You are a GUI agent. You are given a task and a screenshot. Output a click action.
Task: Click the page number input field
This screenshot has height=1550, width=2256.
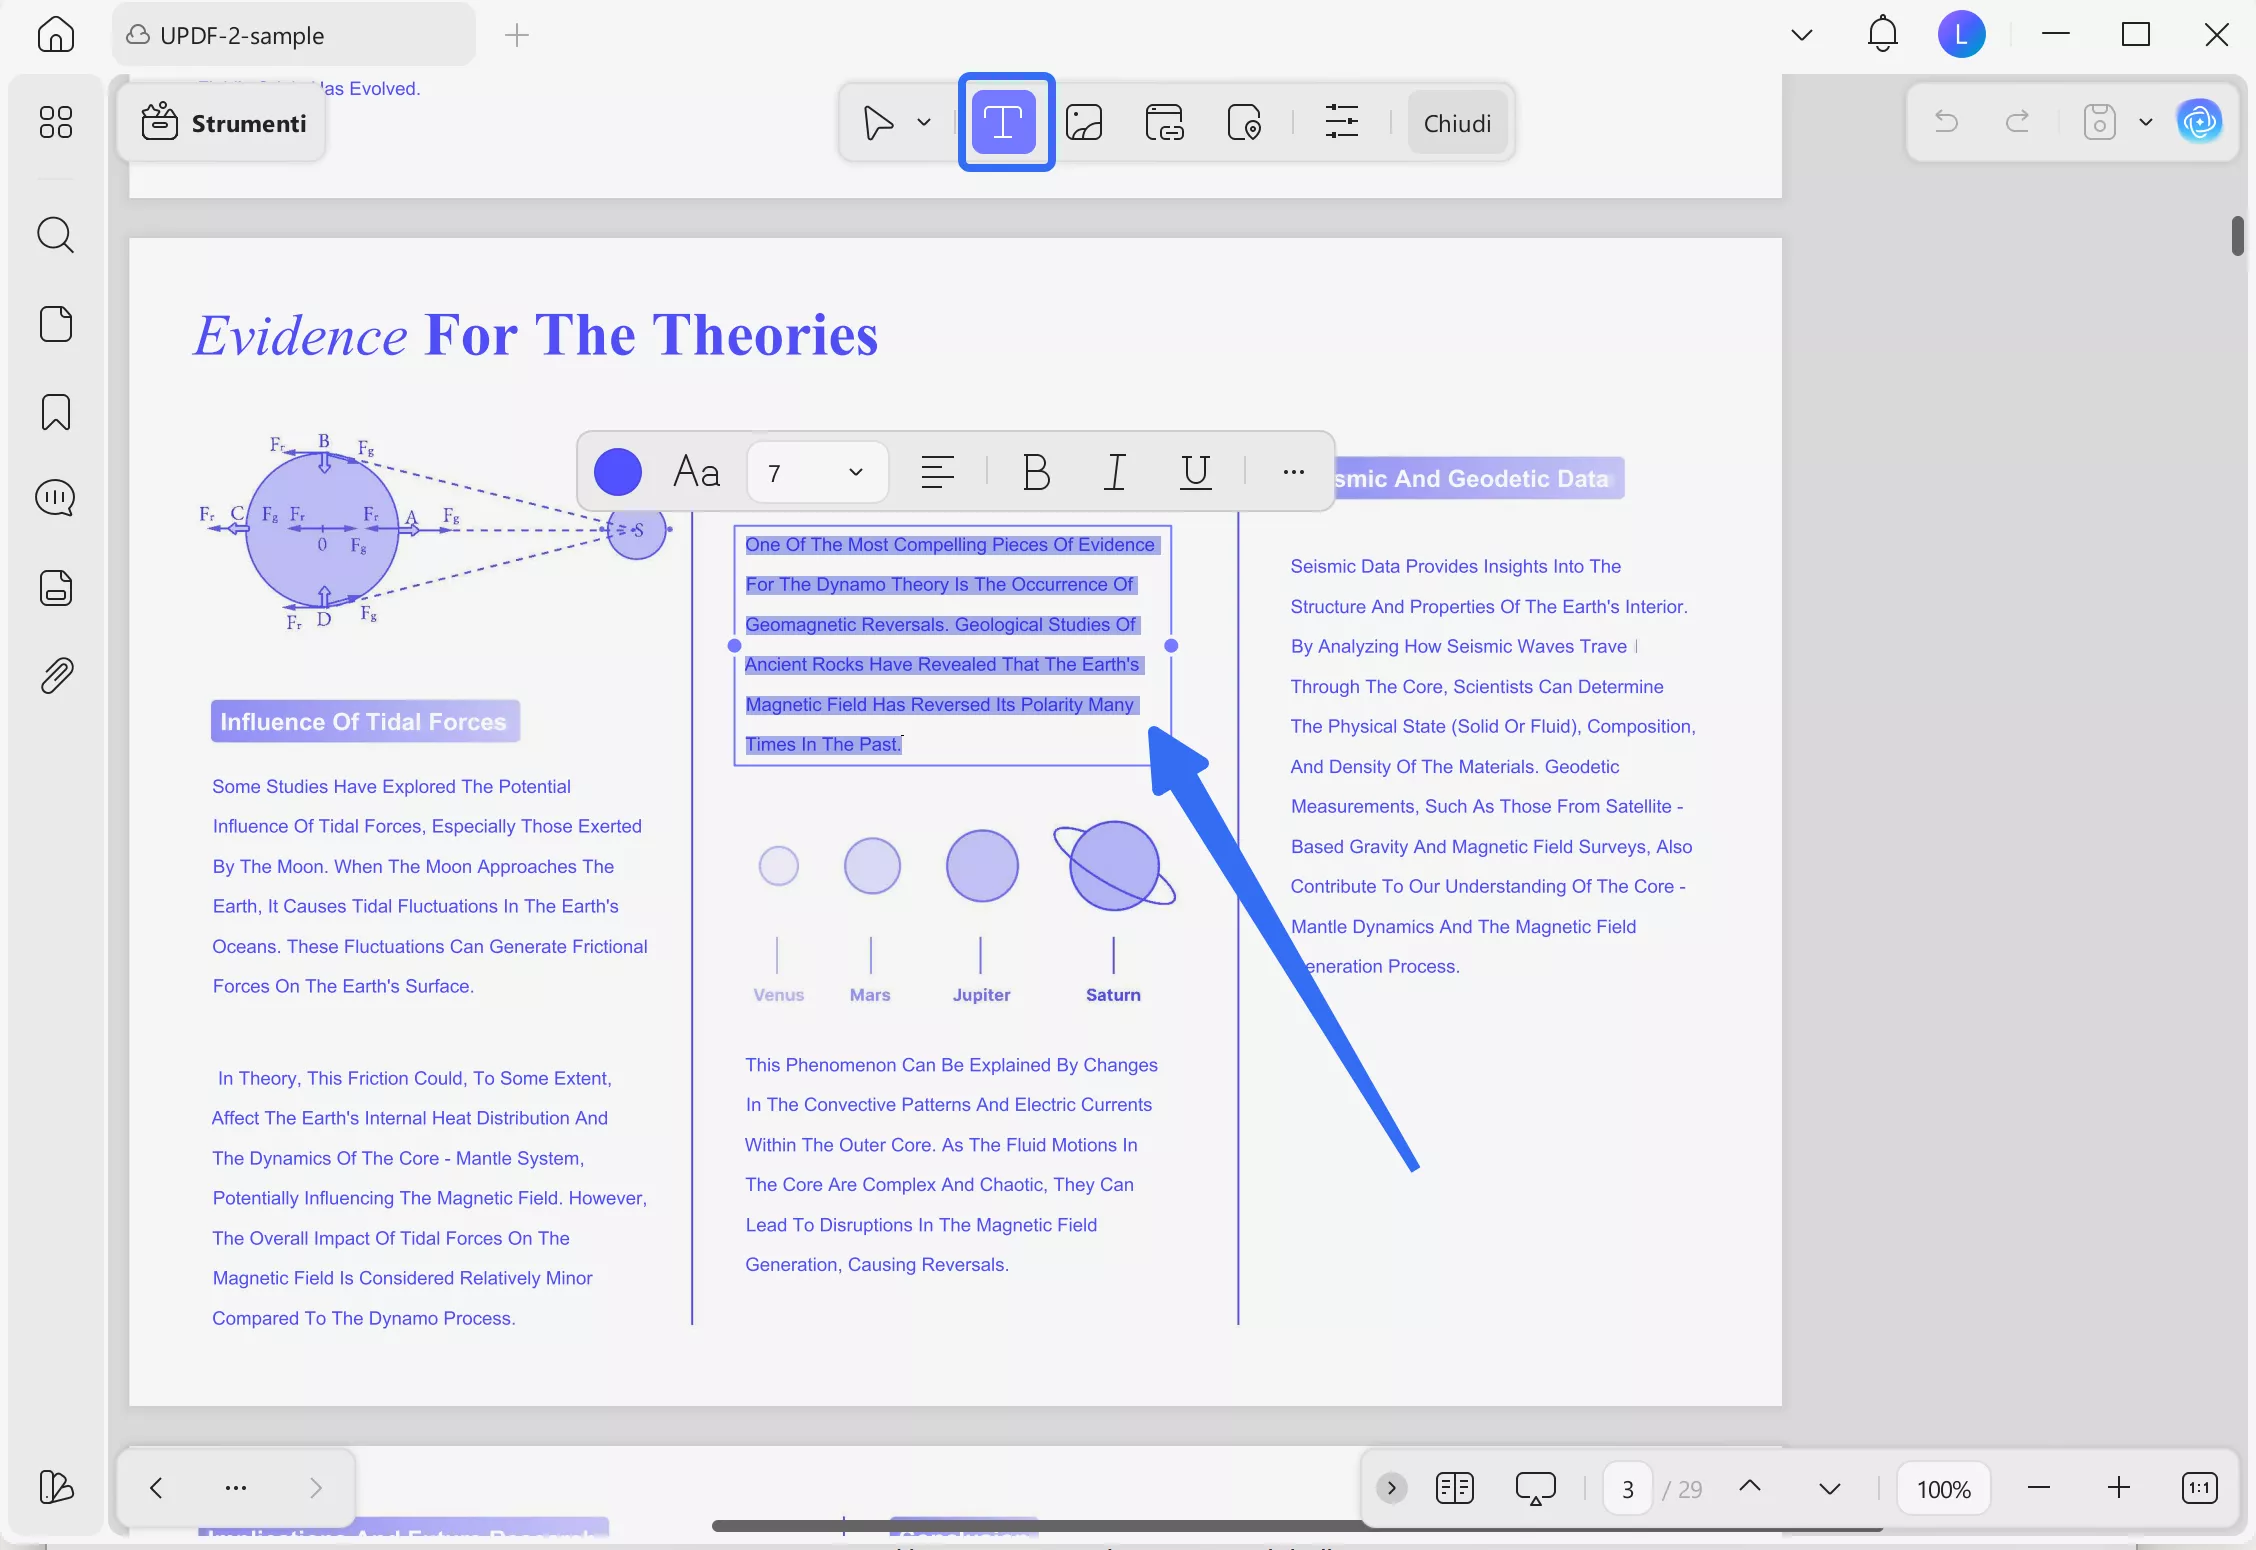(x=1627, y=1488)
